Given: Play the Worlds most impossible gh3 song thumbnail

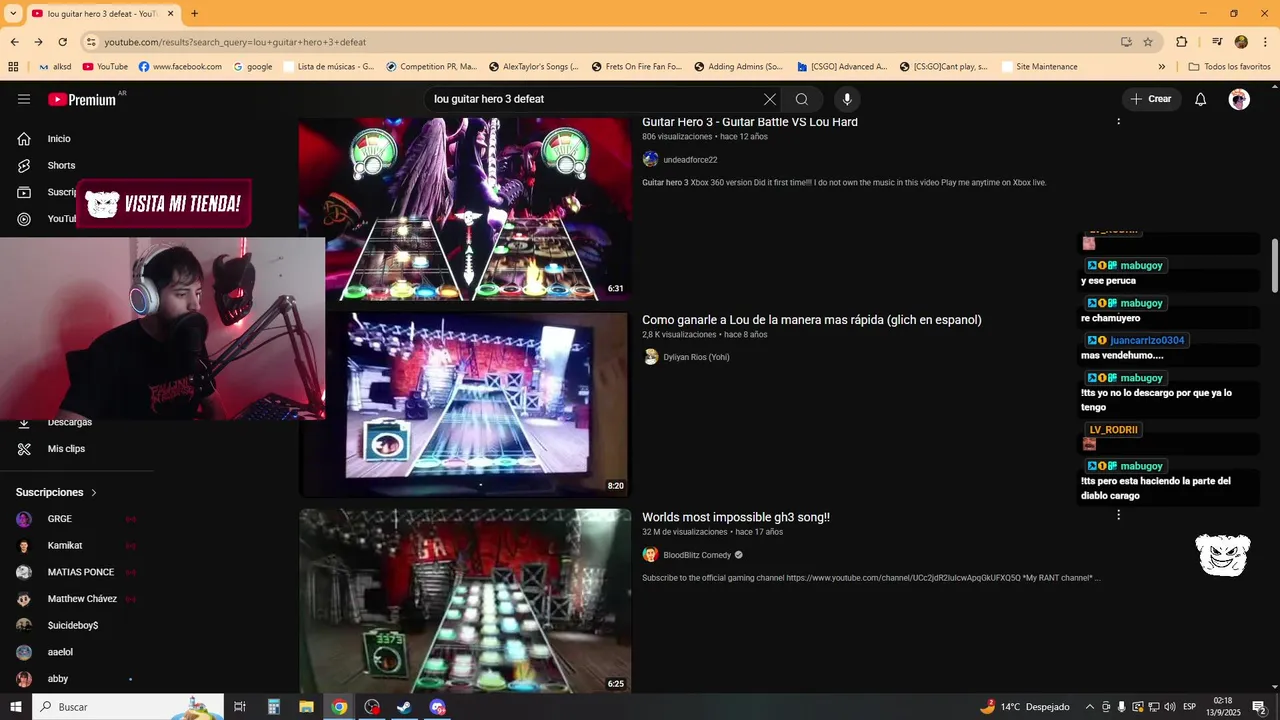Looking at the screenshot, I should click(465, 601).
